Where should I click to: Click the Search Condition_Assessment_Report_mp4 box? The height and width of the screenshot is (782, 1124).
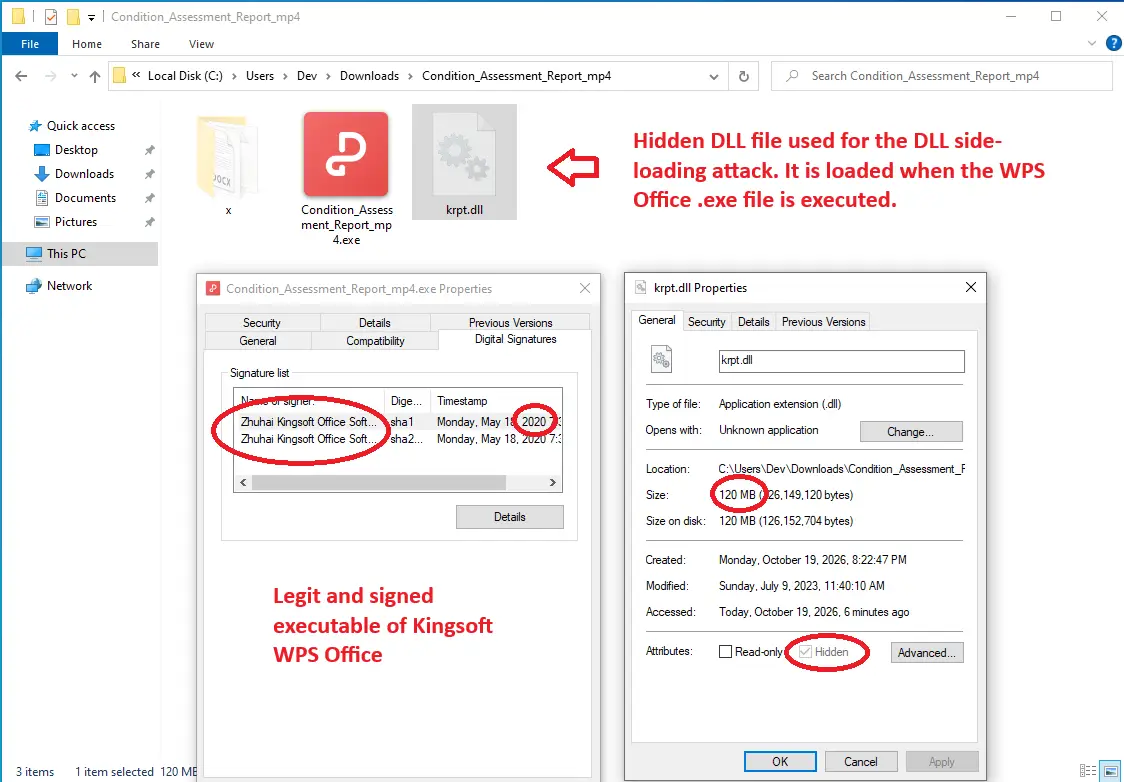click(x=942, y=76)
